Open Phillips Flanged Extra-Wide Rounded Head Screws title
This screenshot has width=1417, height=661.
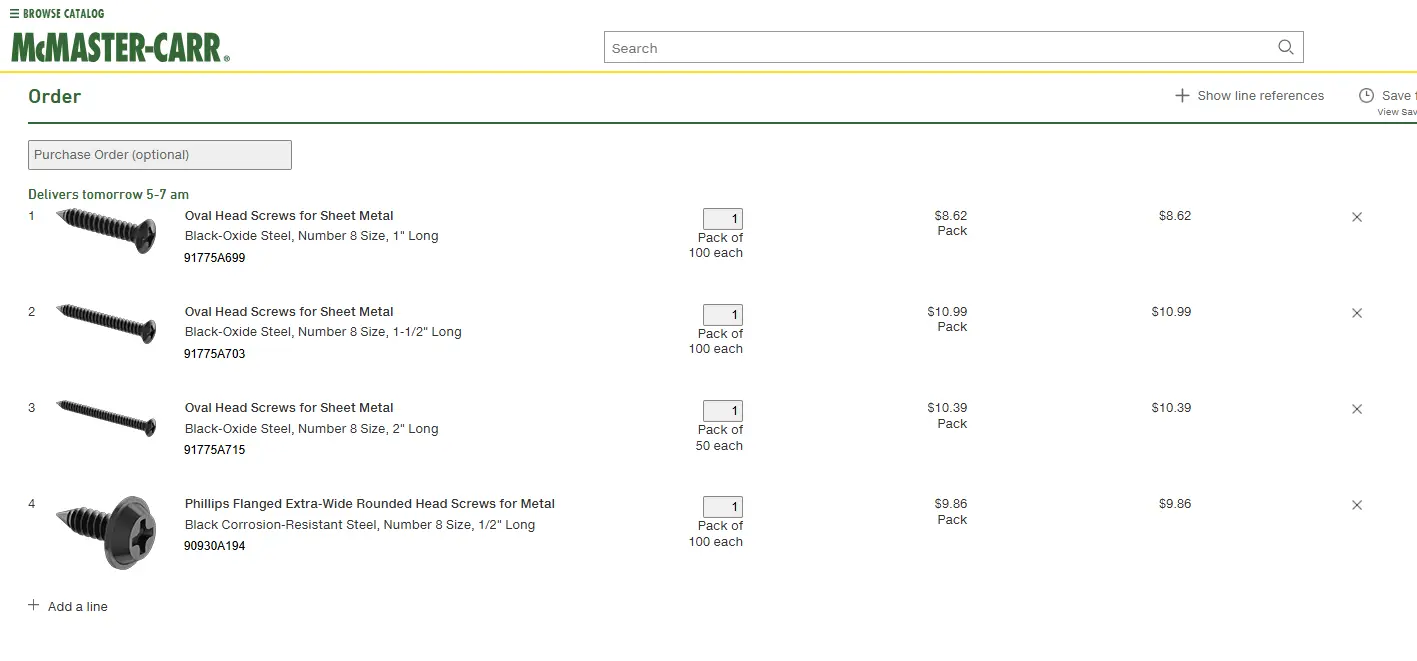click(370, 504)
